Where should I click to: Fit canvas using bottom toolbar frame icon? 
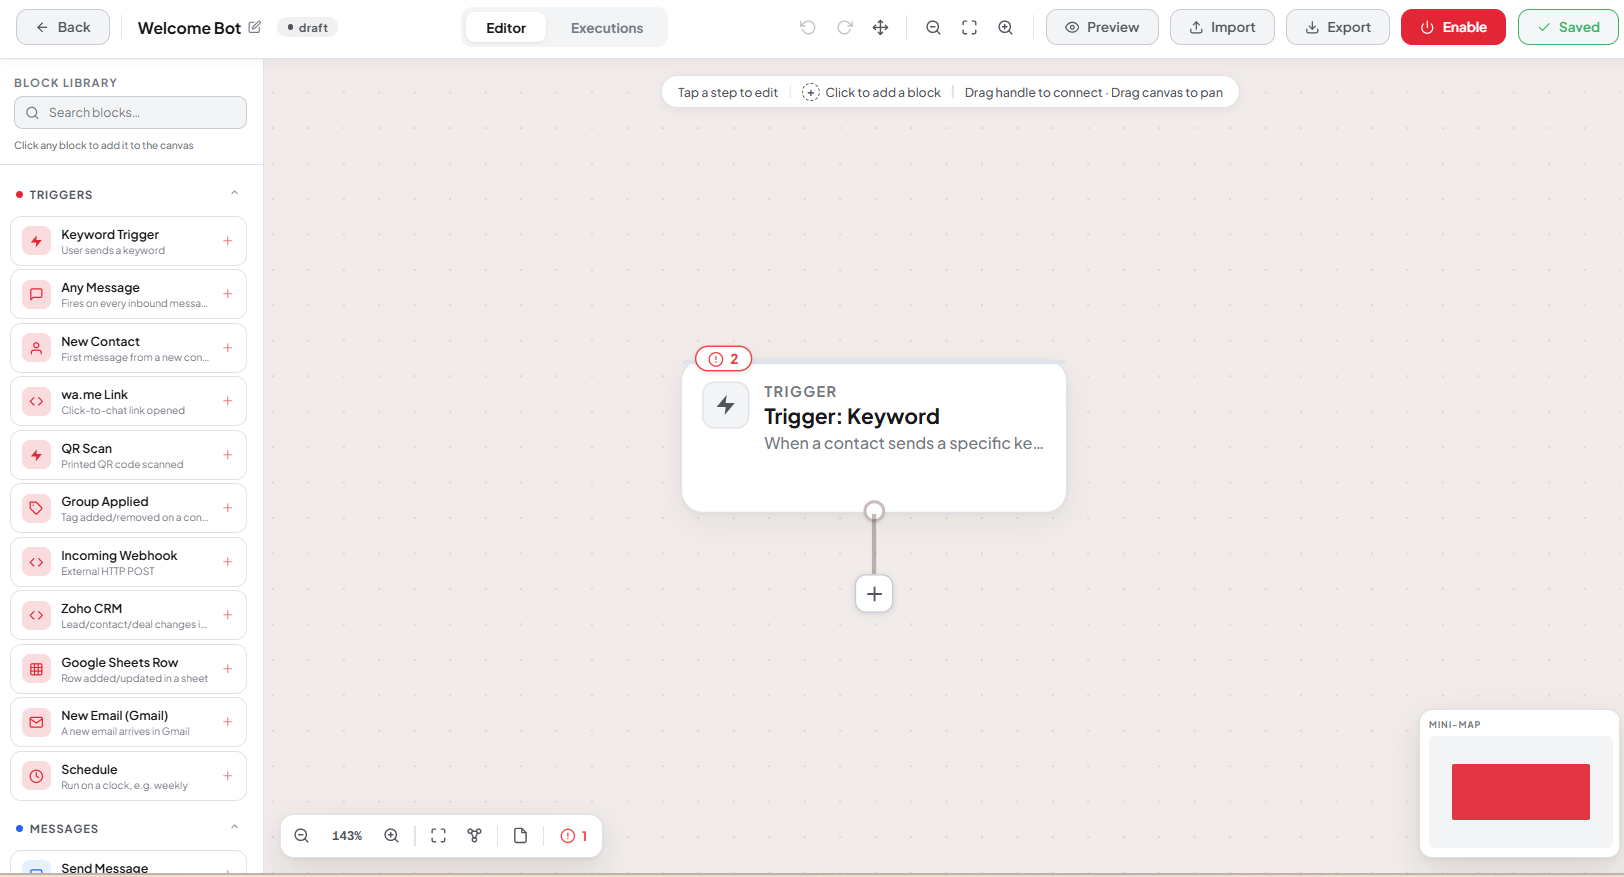tap(438, 836)
